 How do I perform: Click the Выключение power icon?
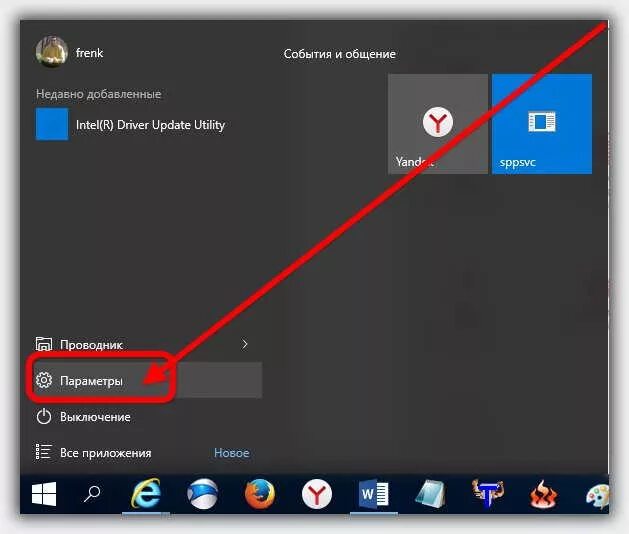[x=44, y=416]
